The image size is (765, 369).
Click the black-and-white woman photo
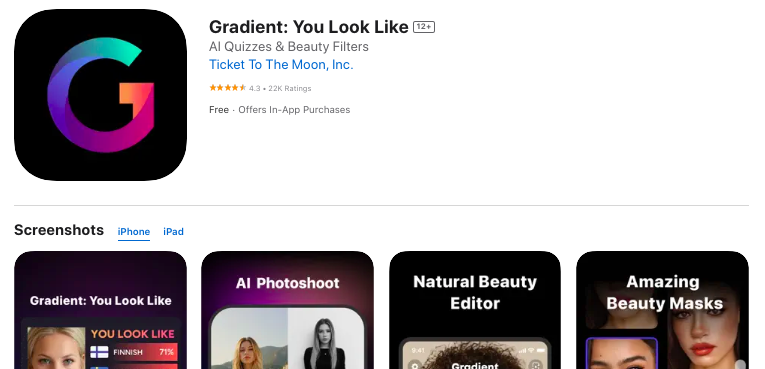[325, 342]
